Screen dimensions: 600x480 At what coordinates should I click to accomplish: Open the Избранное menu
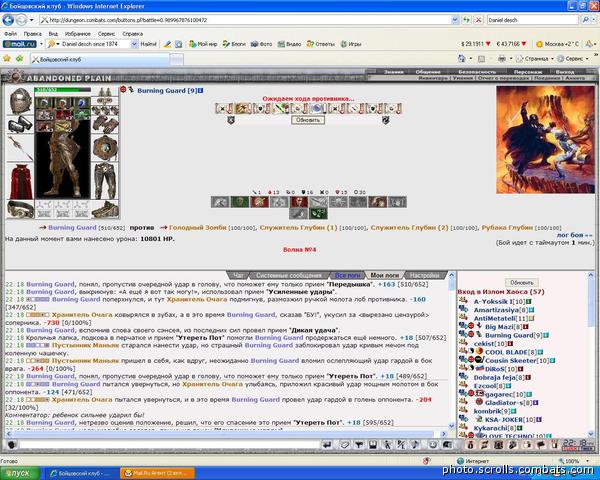78,34
